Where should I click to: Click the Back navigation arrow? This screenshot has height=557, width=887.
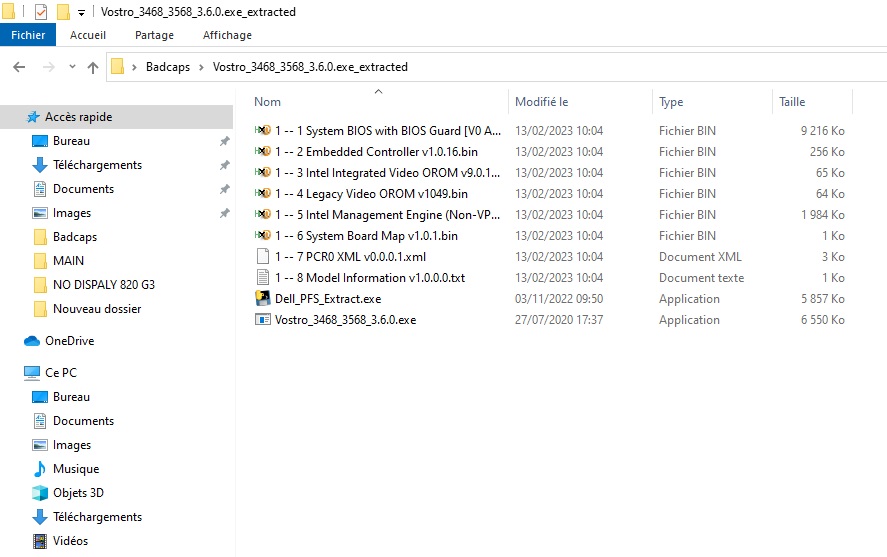(19, 67)
